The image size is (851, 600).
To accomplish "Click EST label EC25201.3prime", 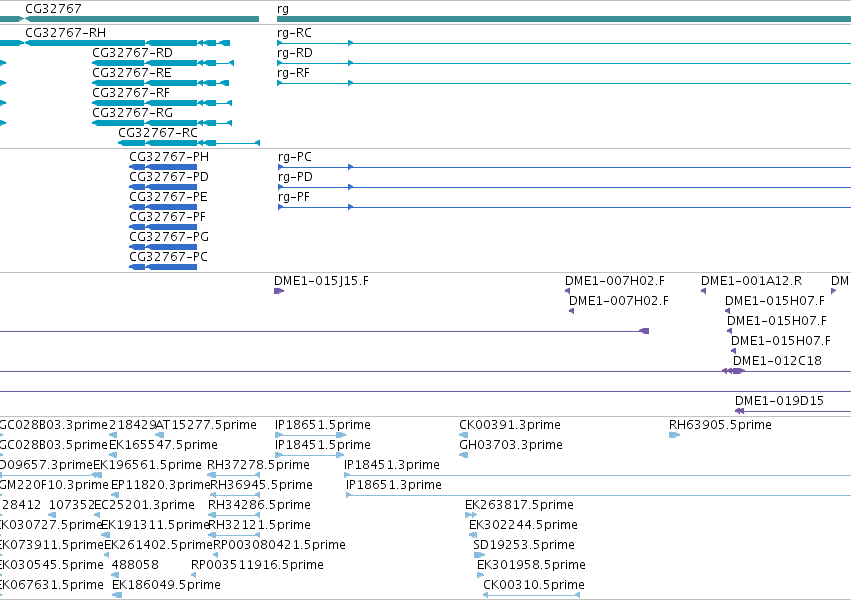I will tap(144, 505).
